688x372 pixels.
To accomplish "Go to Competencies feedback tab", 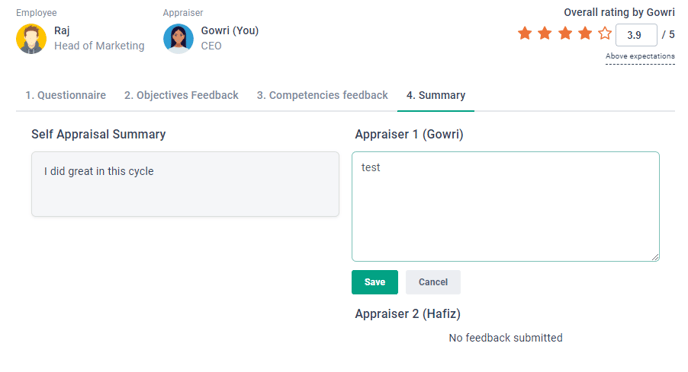I will click(322, 95).
